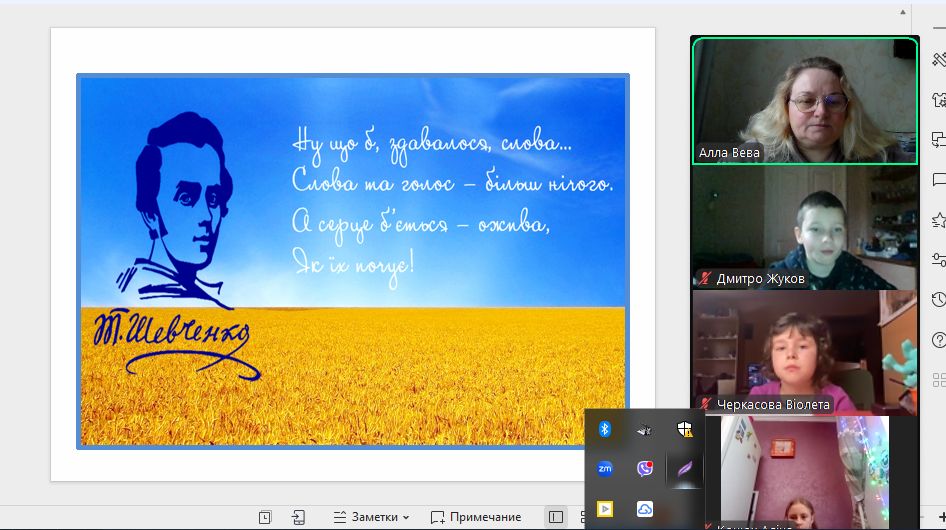Select Дмитро Жуков video thumbnail
The width and height of the screenshot is (946, 530).
point(804,227)
